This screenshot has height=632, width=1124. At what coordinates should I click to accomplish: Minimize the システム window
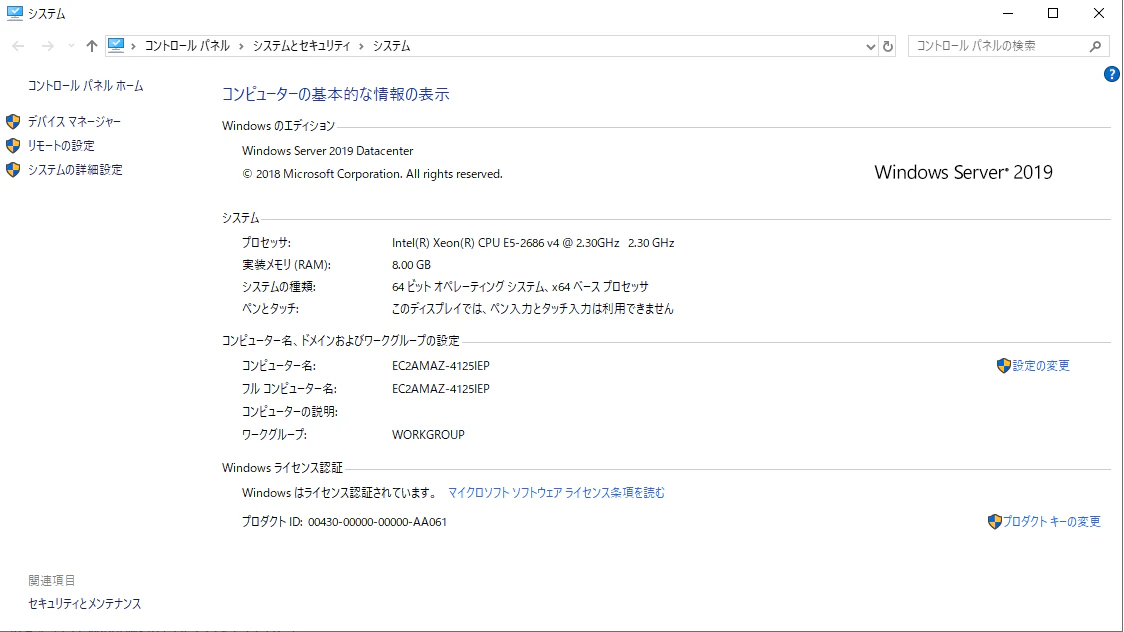[1008, 14]
